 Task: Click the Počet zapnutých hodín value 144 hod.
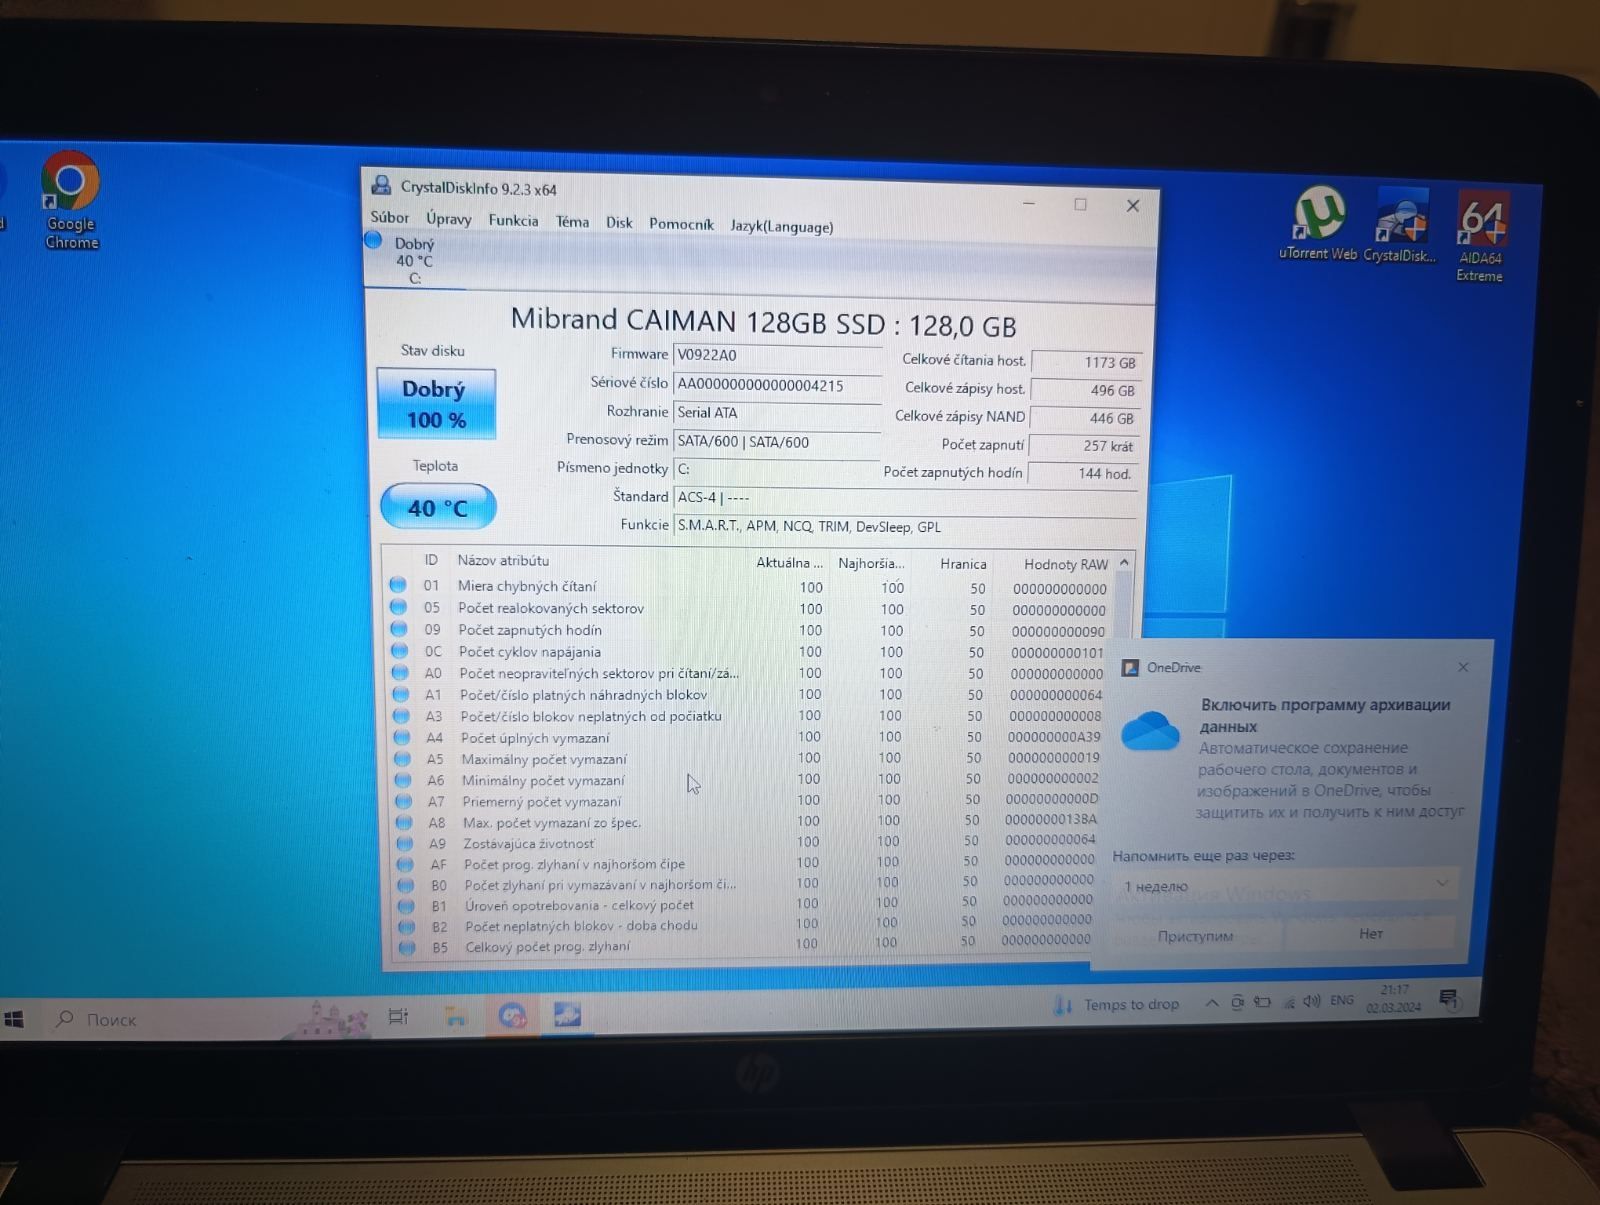click(1083, 473)
